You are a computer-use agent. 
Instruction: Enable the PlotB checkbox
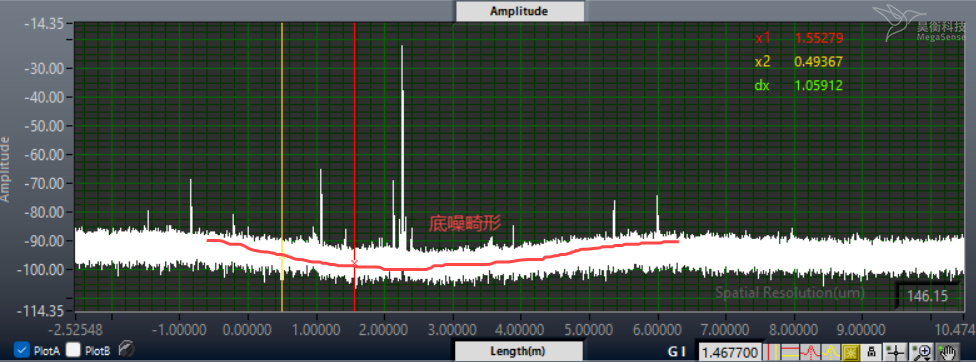coord(74,350)
